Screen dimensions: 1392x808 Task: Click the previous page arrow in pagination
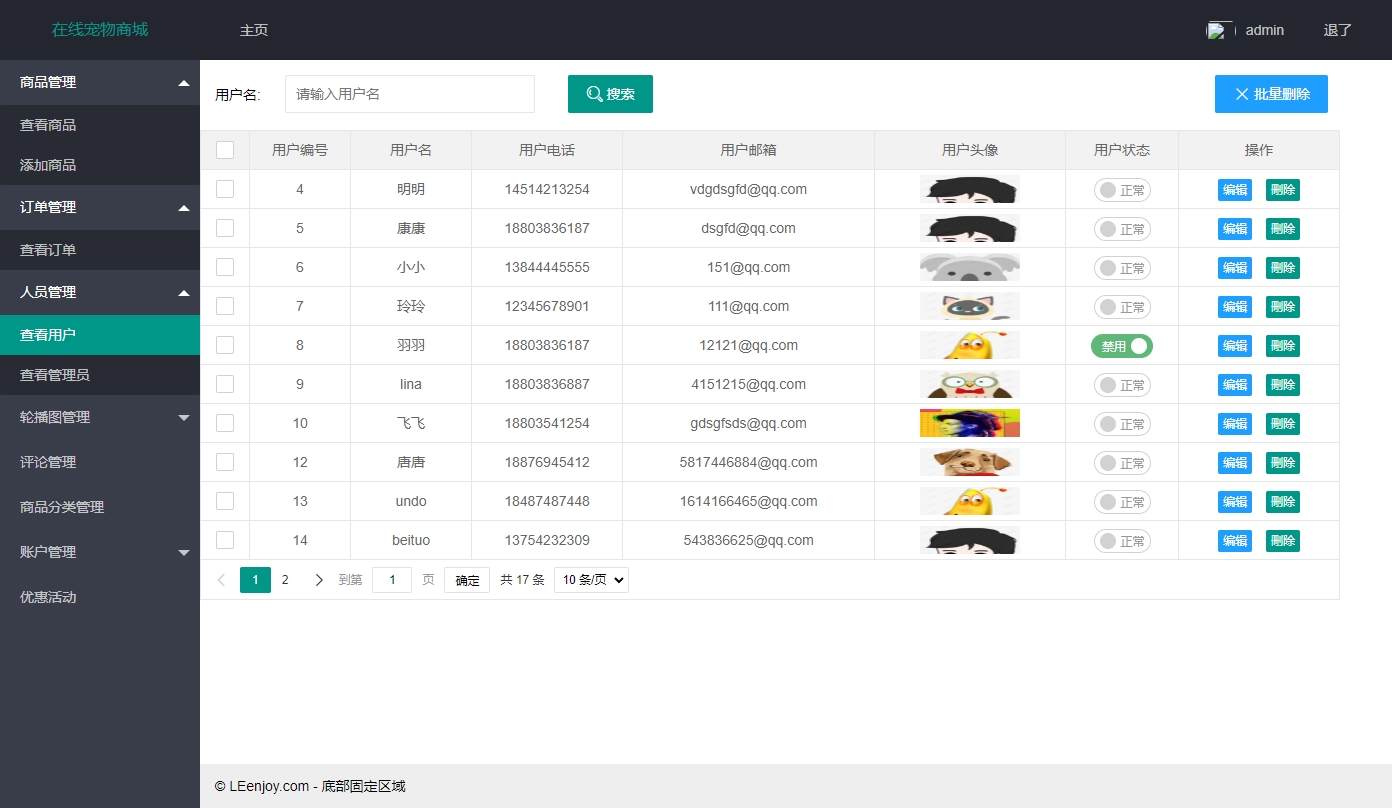point(221,579)
